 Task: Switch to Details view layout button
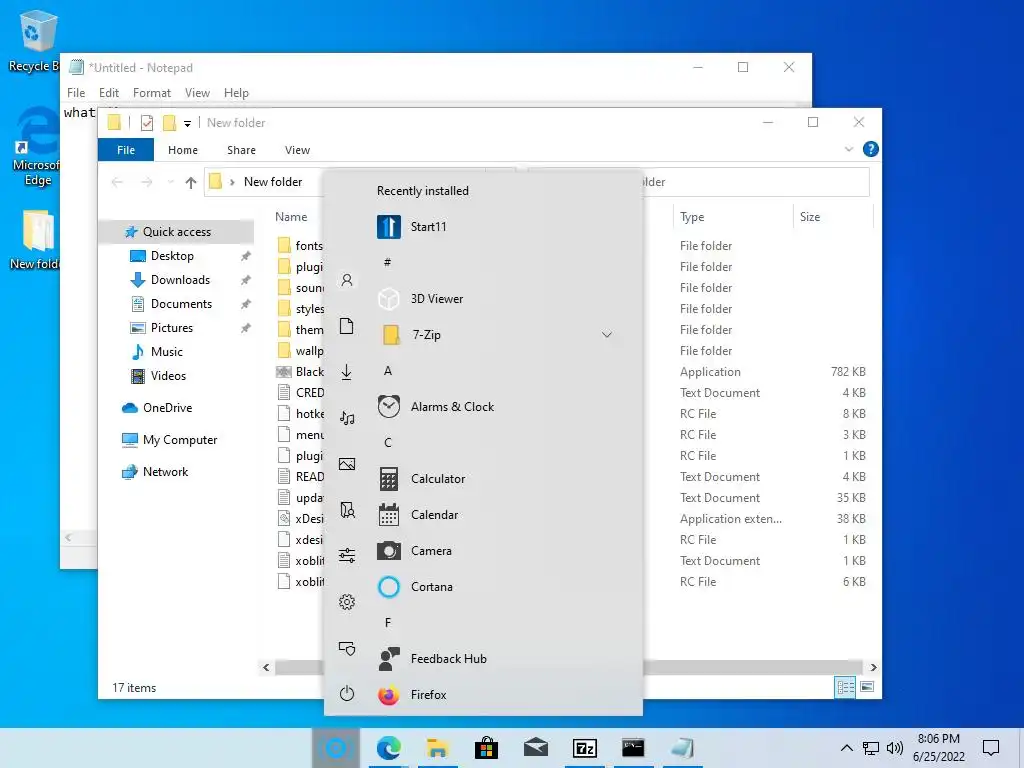(845, 687)
